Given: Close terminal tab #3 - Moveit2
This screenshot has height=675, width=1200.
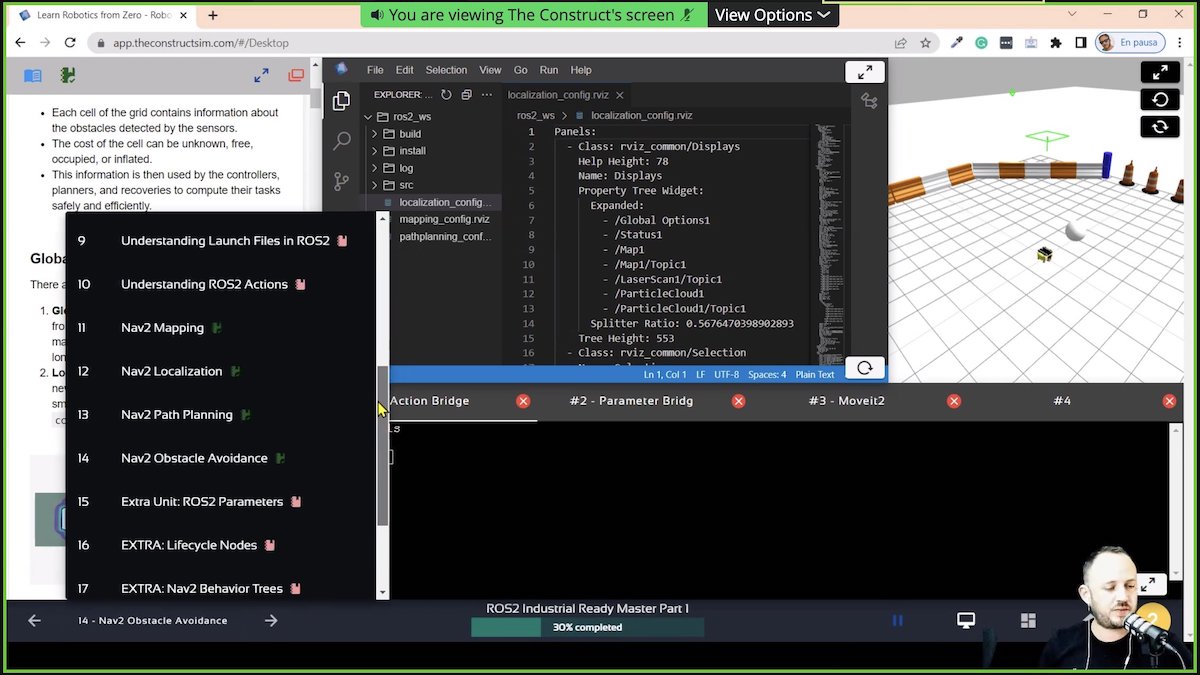Looking at the screenshot, I should pyautogui.click(x=954, y=401).
